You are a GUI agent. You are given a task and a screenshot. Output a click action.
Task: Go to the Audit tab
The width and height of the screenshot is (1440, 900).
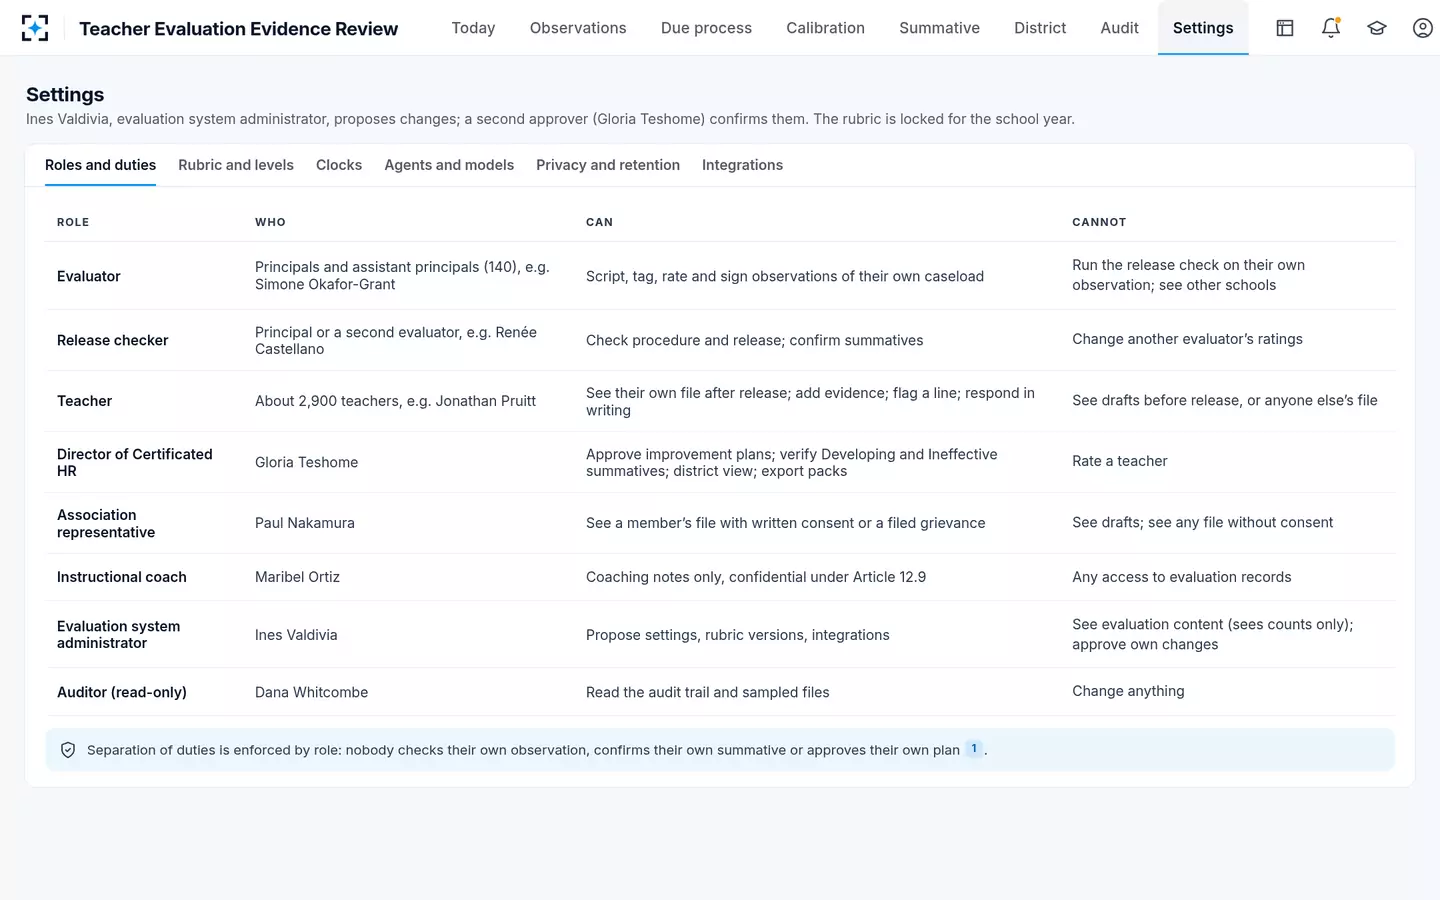(x=1119, y=28)
